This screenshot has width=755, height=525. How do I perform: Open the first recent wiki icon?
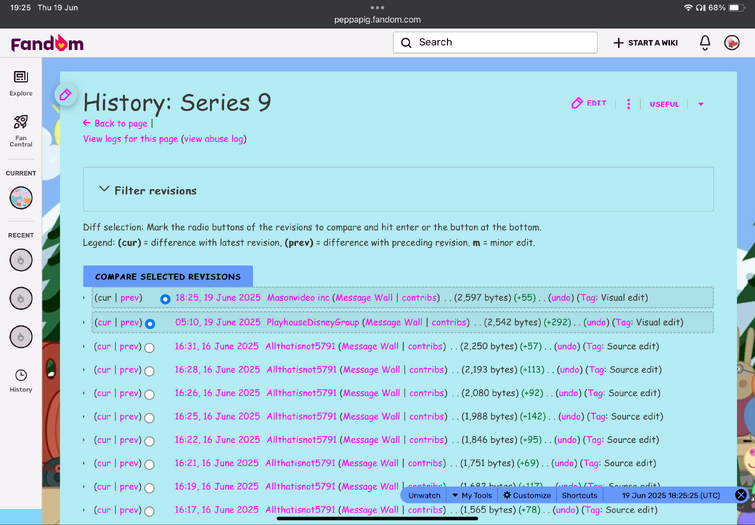coord(21,260)
